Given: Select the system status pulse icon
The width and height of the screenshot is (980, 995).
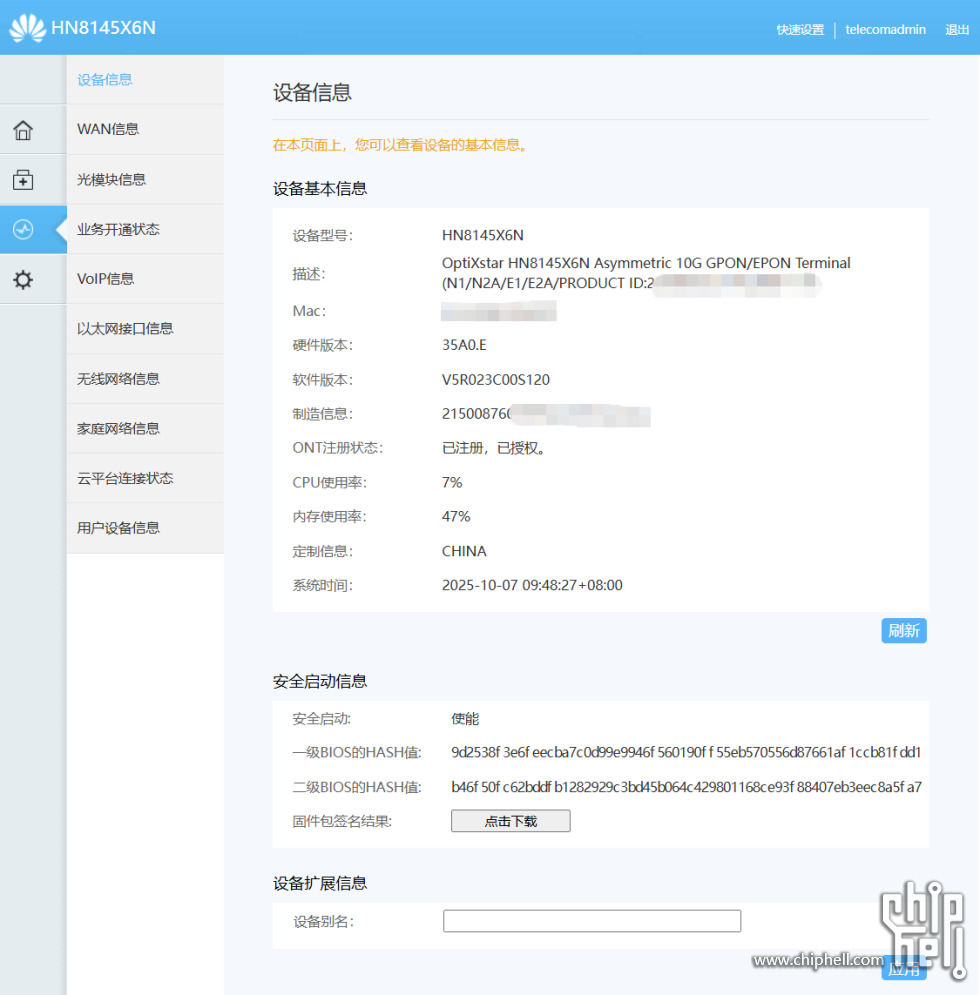Looking at the screenshot, I should [x=23, y=229].
